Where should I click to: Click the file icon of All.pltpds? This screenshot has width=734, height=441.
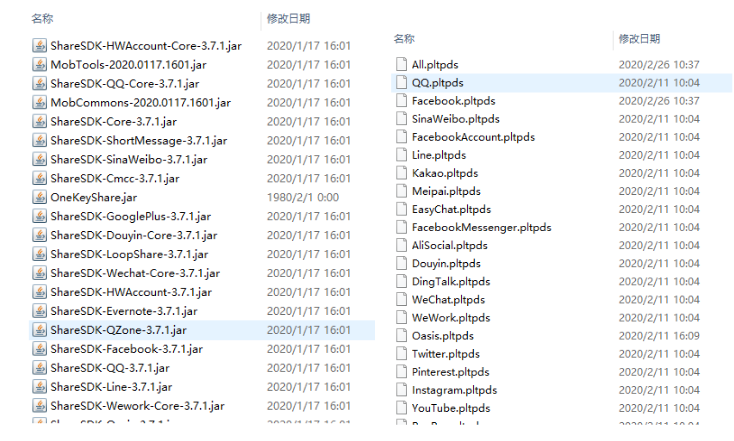tap(401, 64)
